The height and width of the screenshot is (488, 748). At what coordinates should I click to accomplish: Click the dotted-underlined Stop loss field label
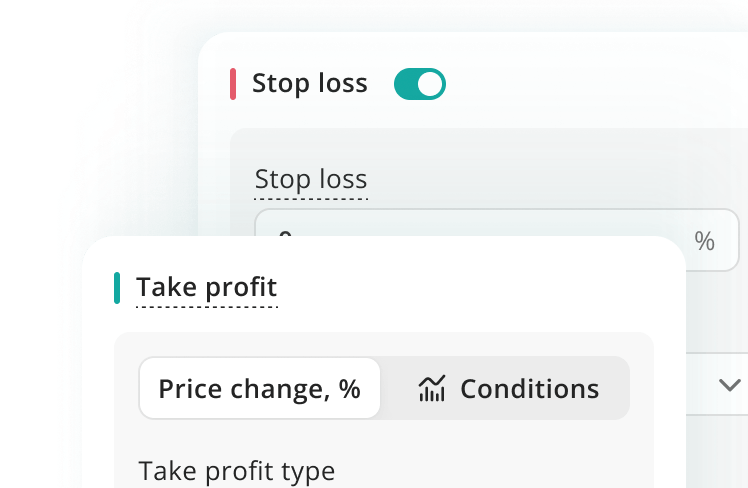coord(311,180)
